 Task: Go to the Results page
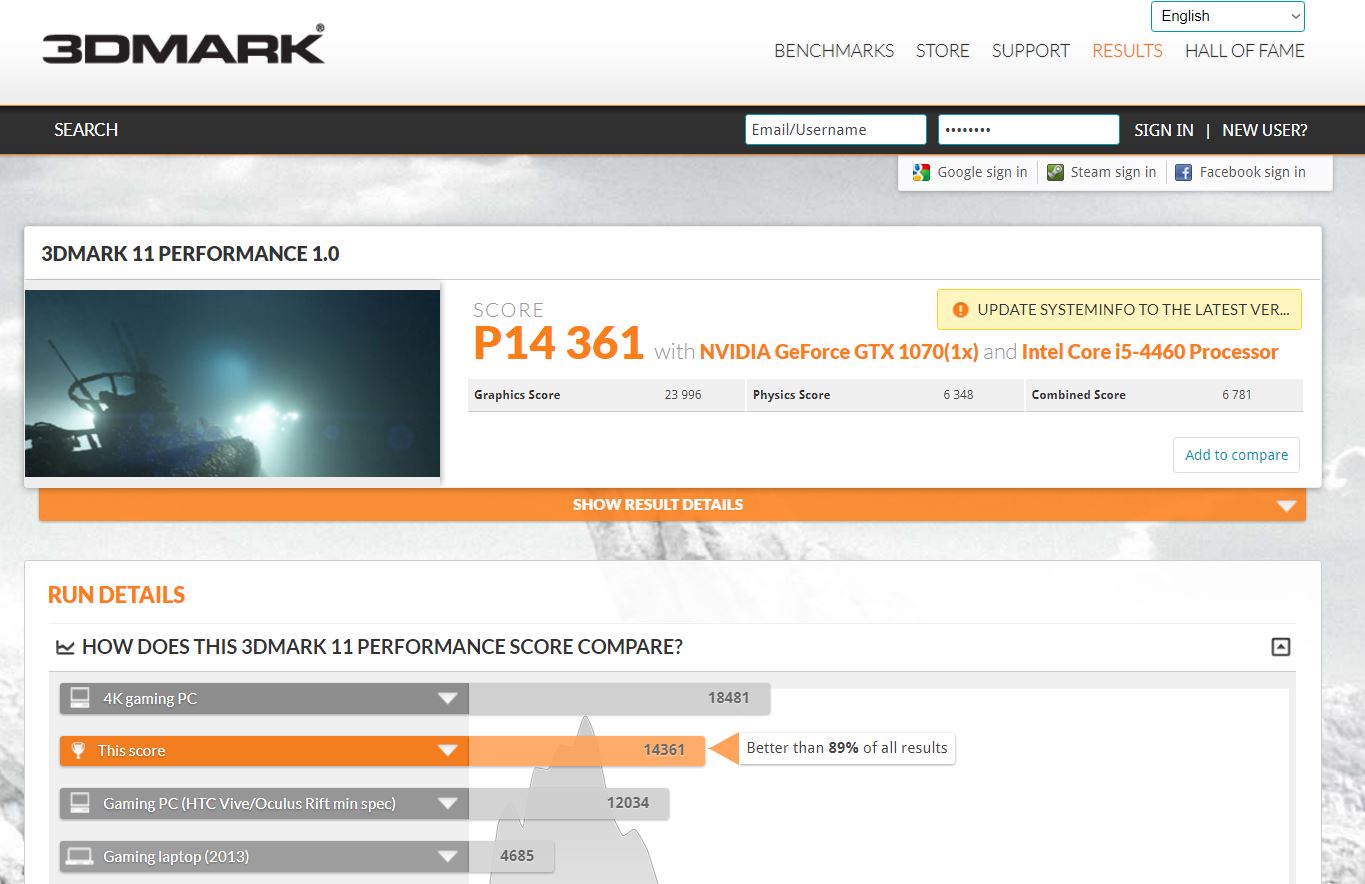tap(1127, 51)
